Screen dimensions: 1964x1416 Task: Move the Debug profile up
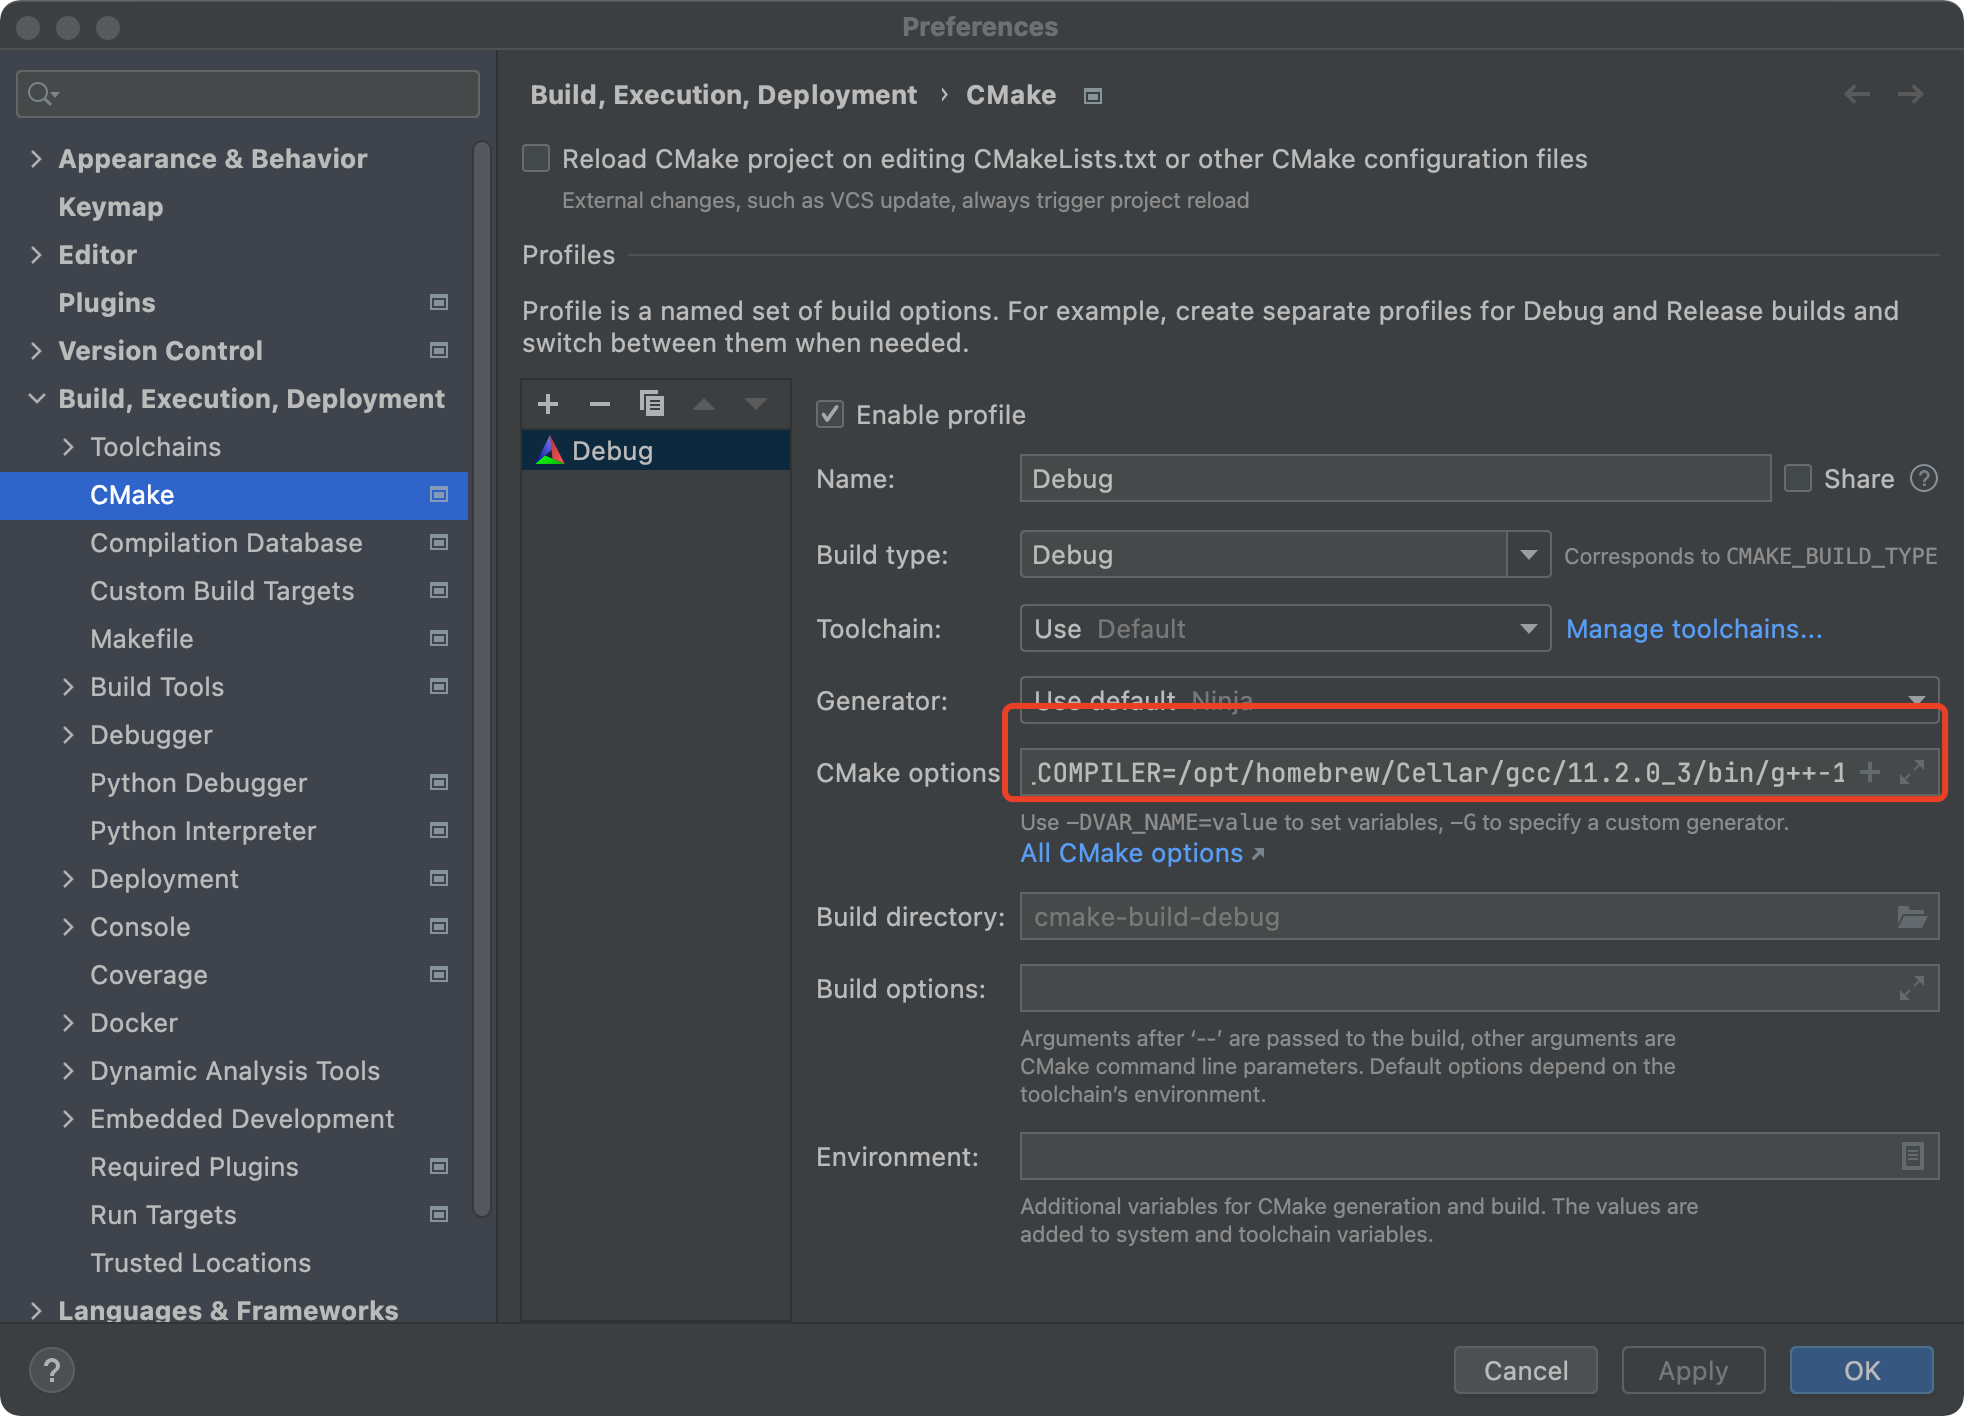704,403
